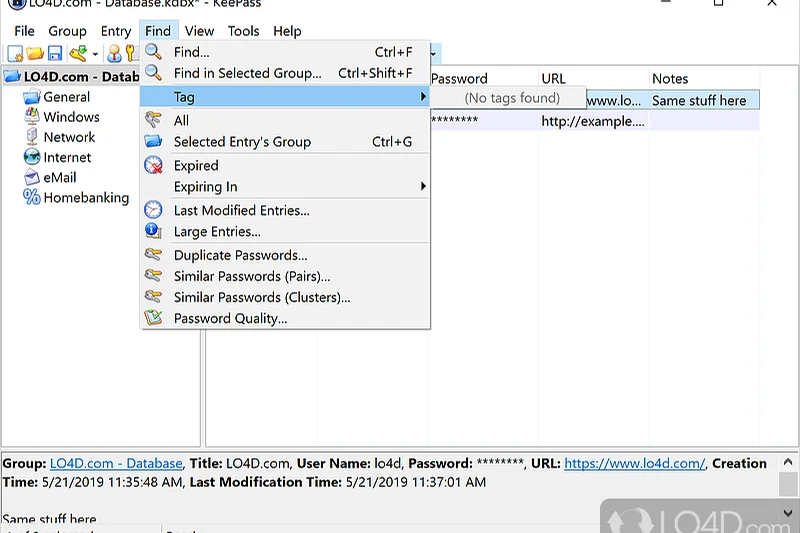Image resolution: width=800 pixels, height=533 pixels.
Task: Click the Open Database folder icon
Action: tap(35, 53)
